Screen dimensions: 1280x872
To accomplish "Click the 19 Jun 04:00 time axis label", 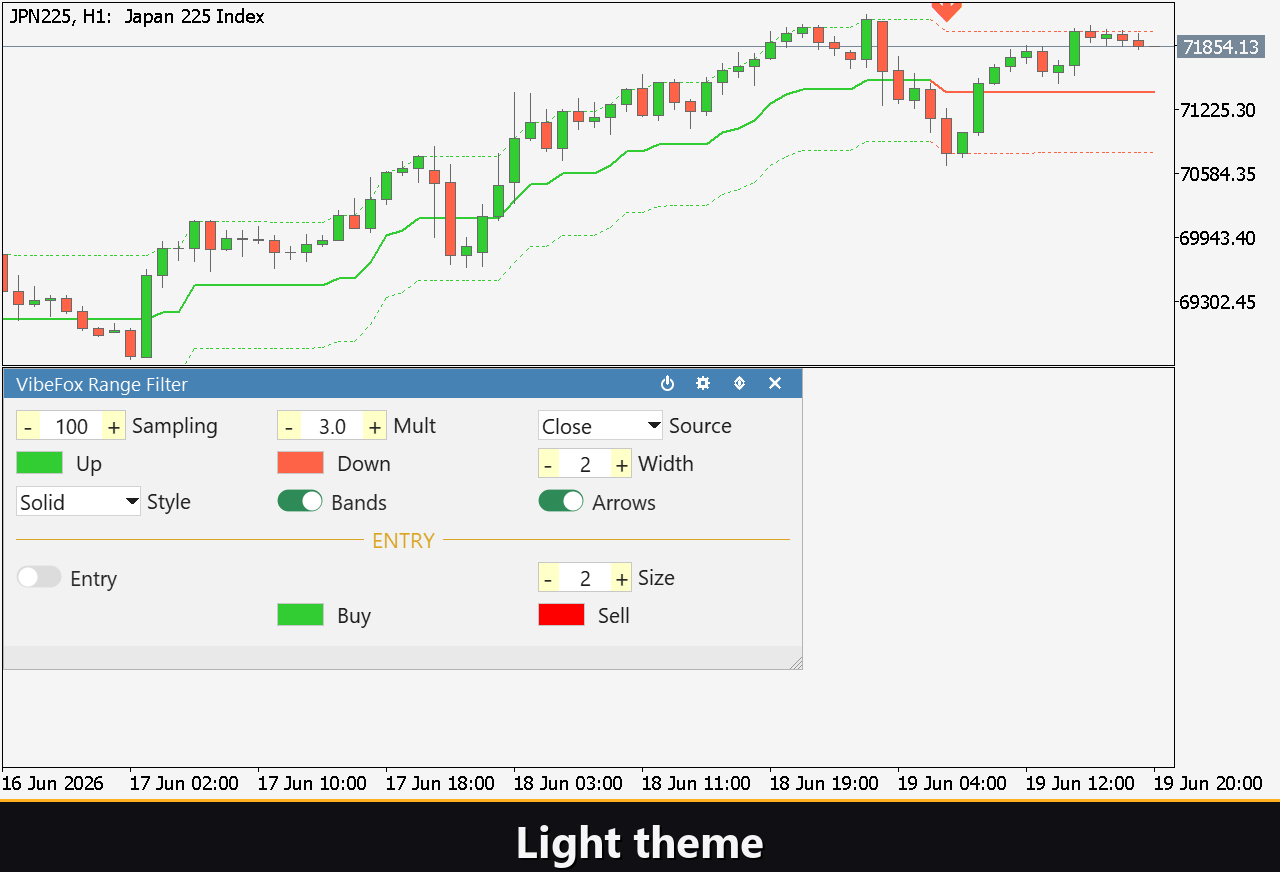I will (x=952, y=783).
